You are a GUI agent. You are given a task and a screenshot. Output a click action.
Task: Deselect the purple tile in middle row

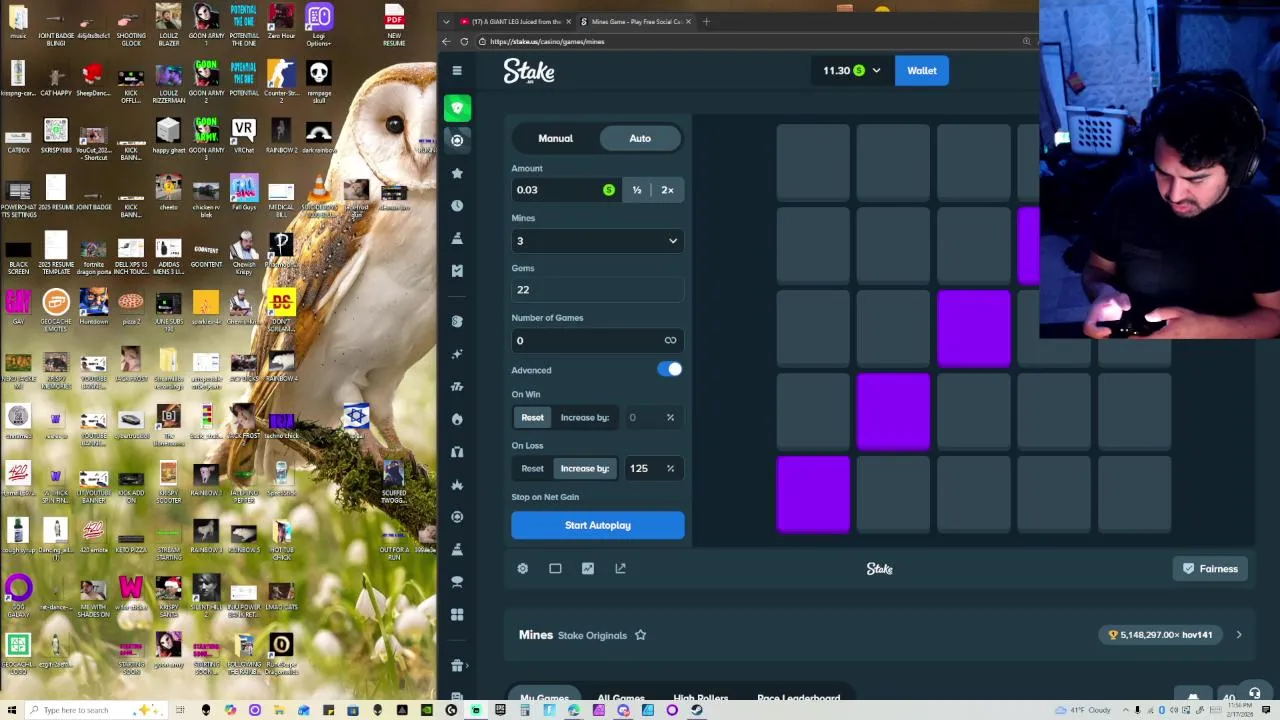coord(974,328)
